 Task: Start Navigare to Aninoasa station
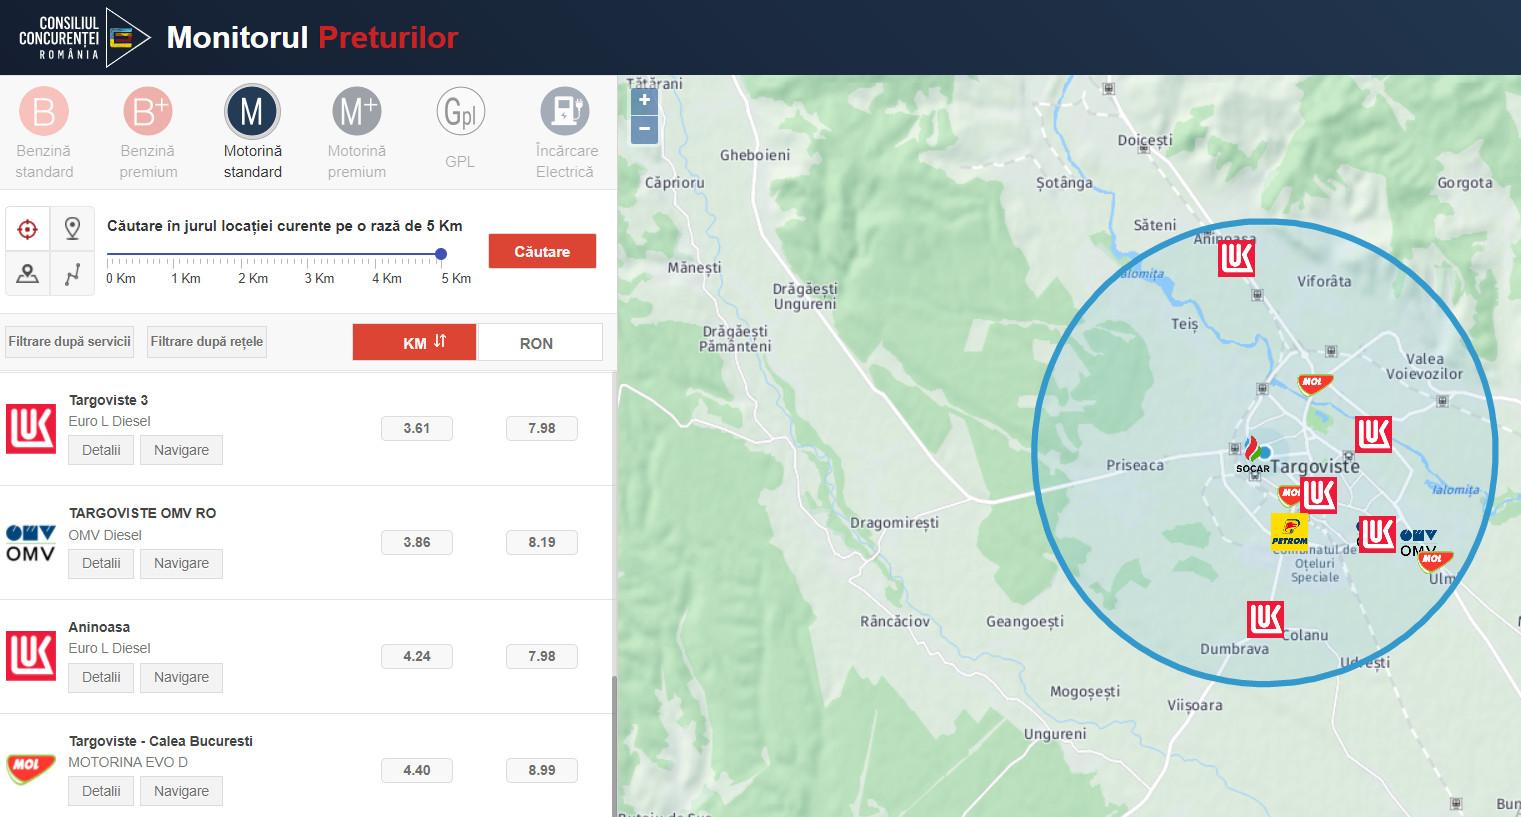tap(181, 677)
